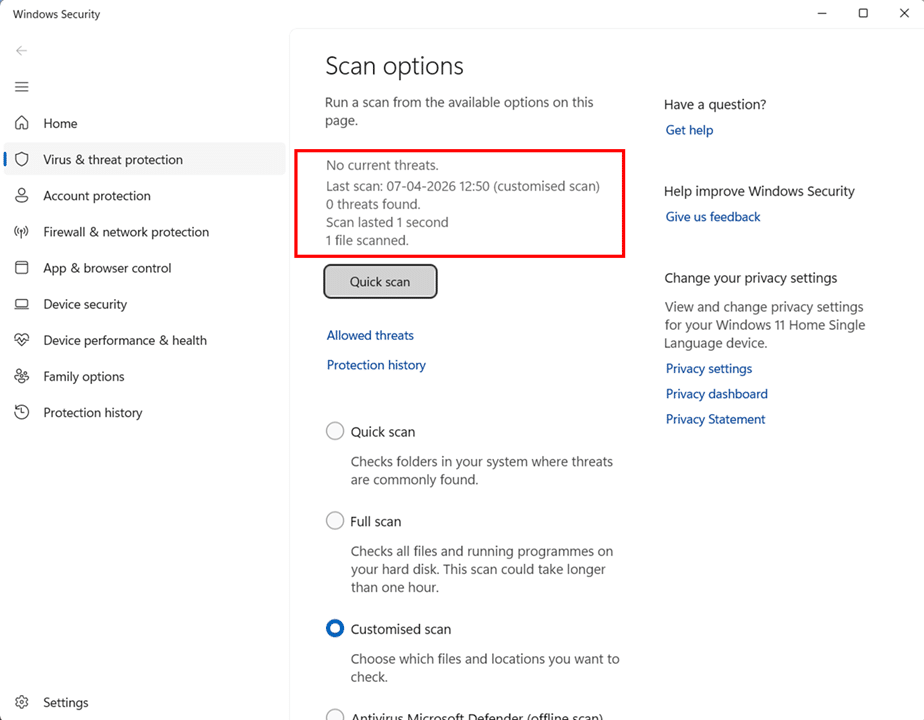The width and height of the screenshot is (924, 720).
Task: Click the Family options icon
Action: 22,377
